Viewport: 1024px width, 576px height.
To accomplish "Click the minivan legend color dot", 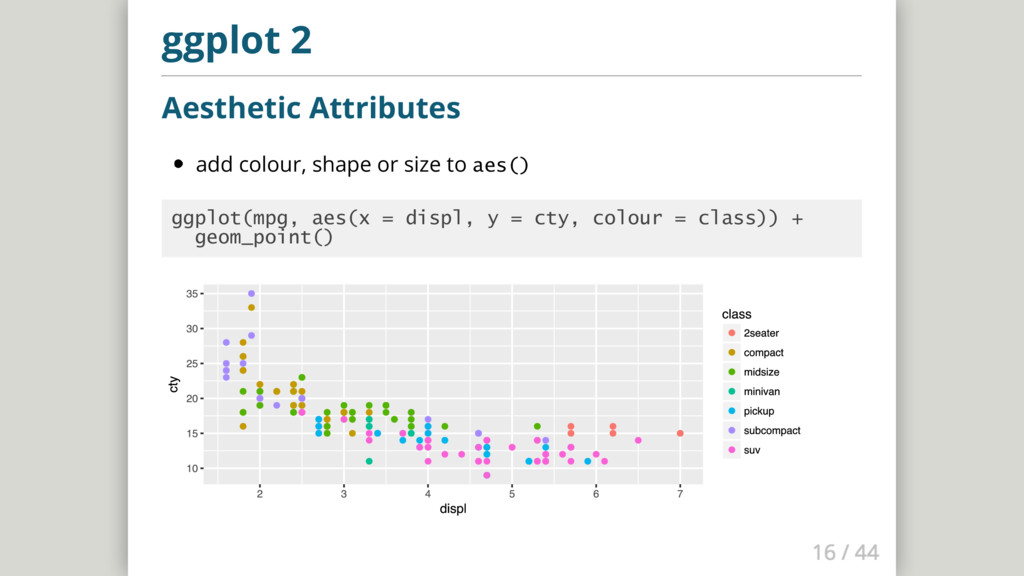I will (x=732, y=391).
